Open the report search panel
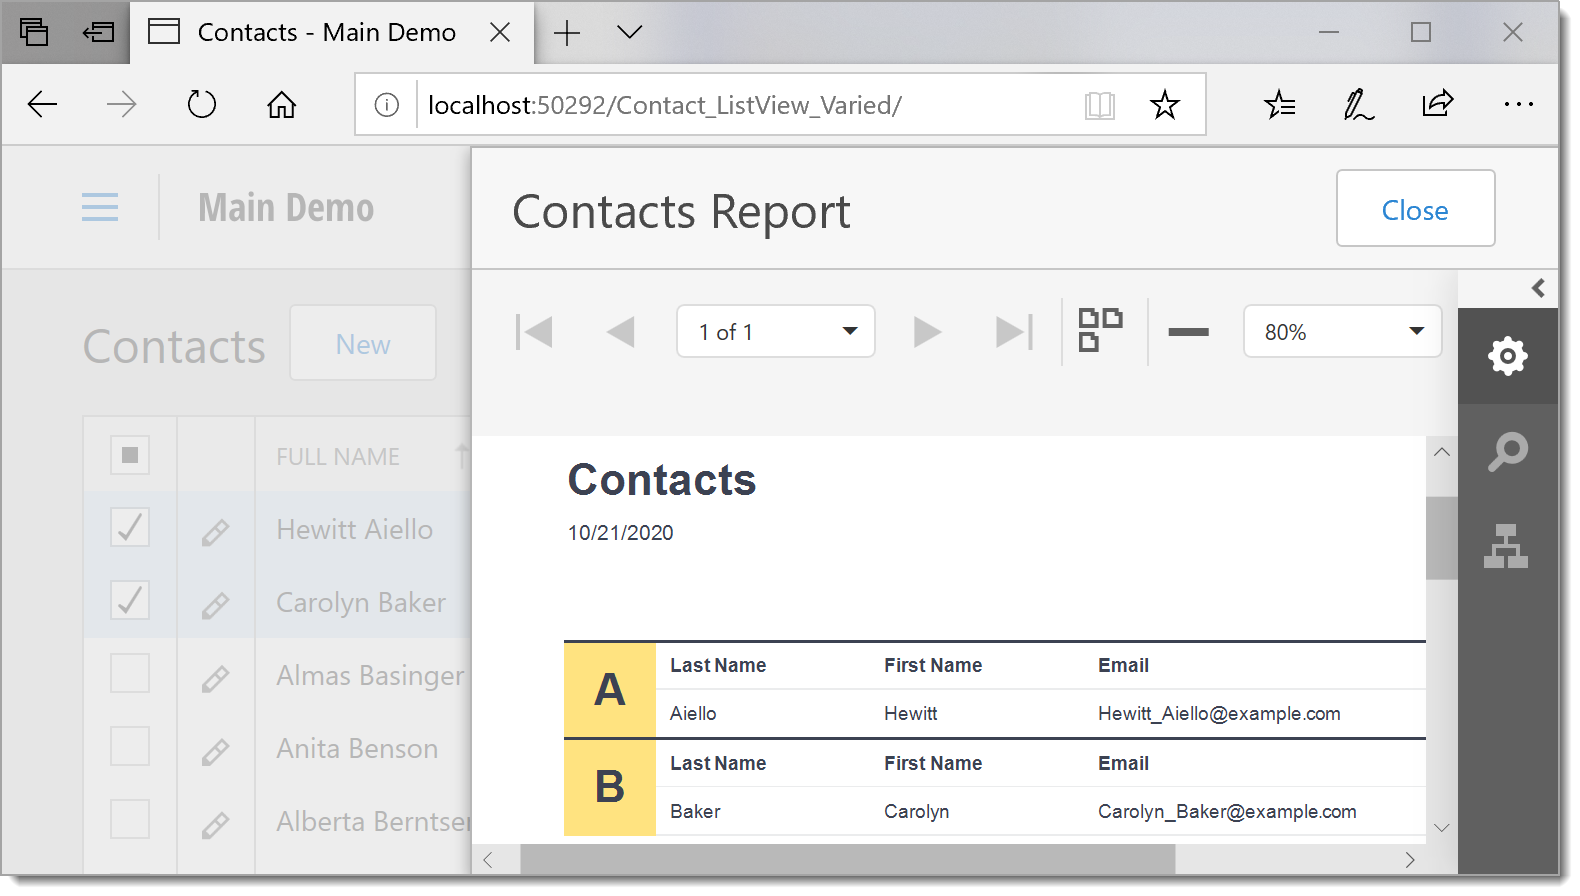This screenshot has height=896, width=1580. 1507,452
